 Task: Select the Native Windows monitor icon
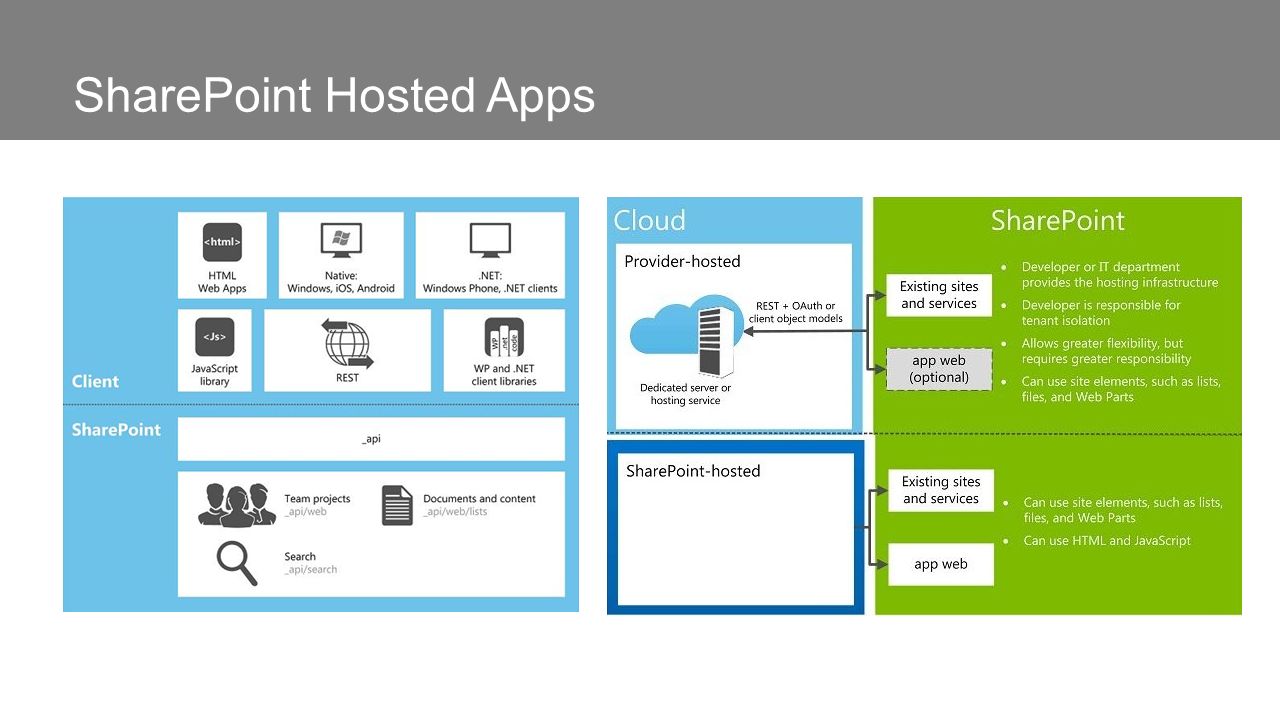341,241
